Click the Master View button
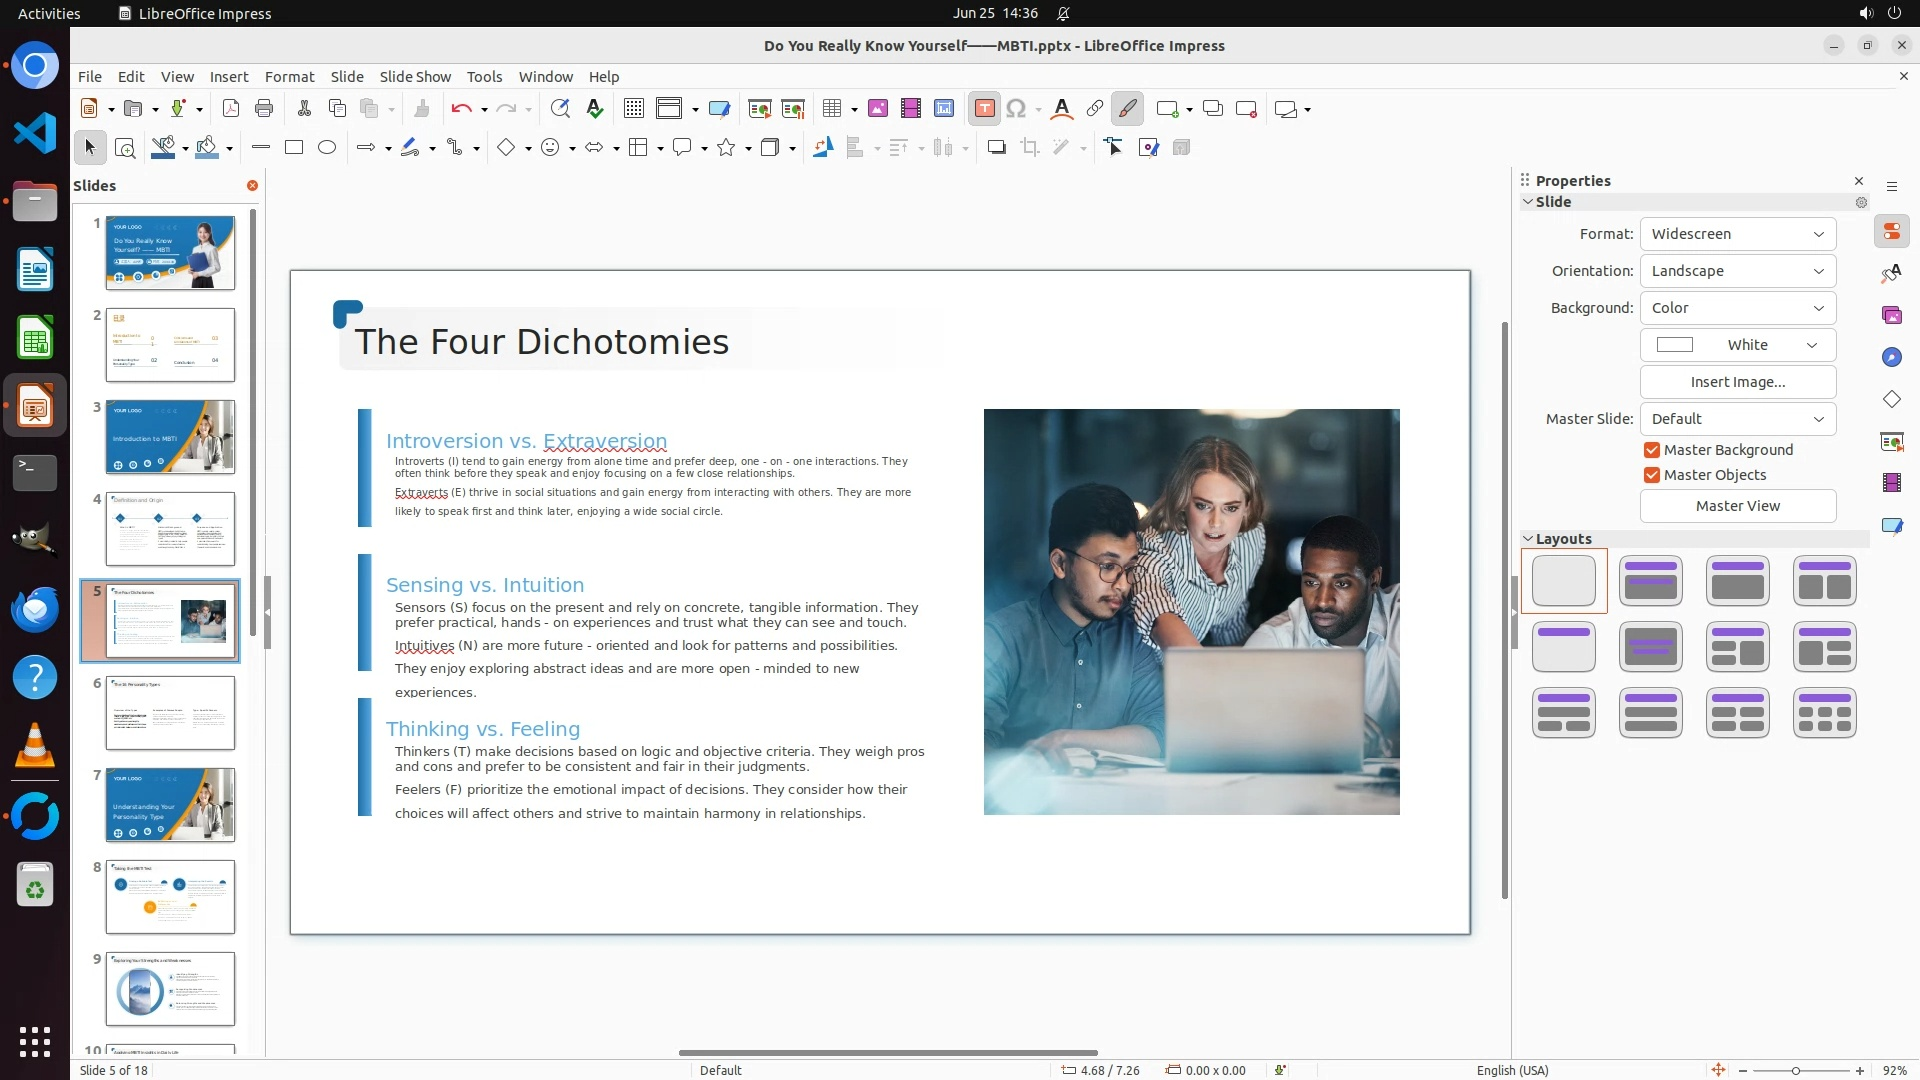The height and width of the screenshot is (1080, 1920). [x=1737, y=506]
